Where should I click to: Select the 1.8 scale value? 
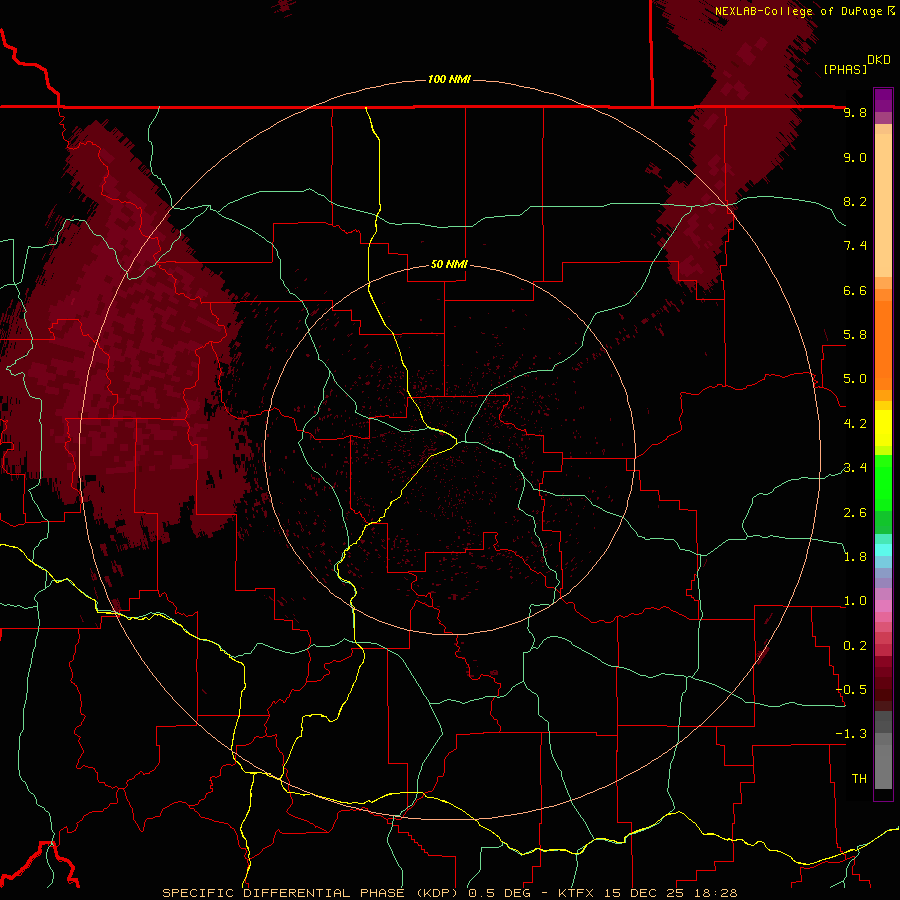[x=855, y=557]
